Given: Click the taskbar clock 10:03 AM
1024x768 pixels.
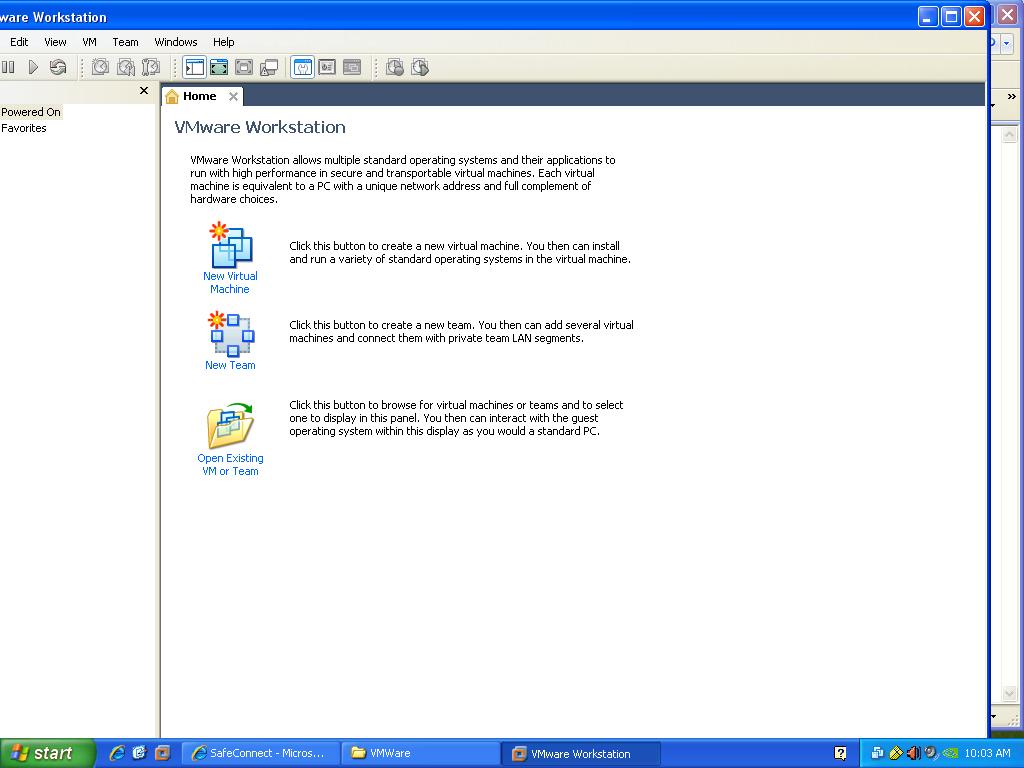Looking at the screenshot, I should [x=987, y=753].
